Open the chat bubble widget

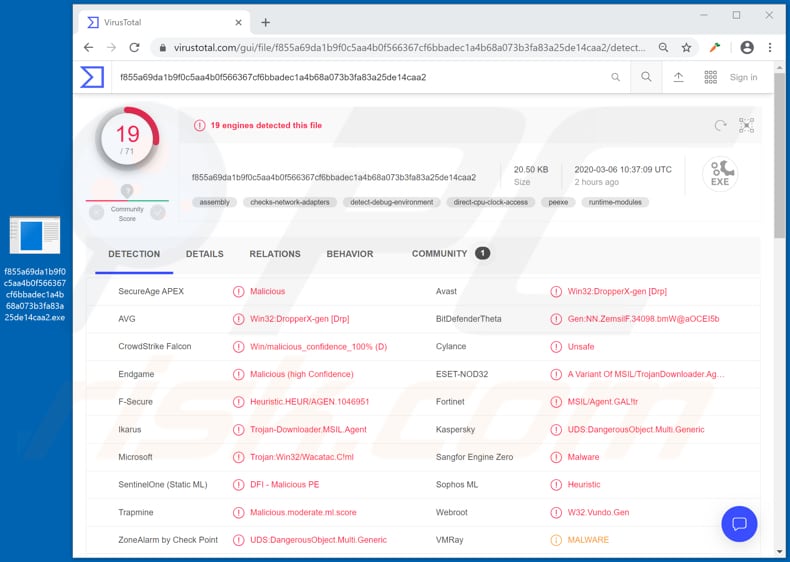[x=739, y=523]
